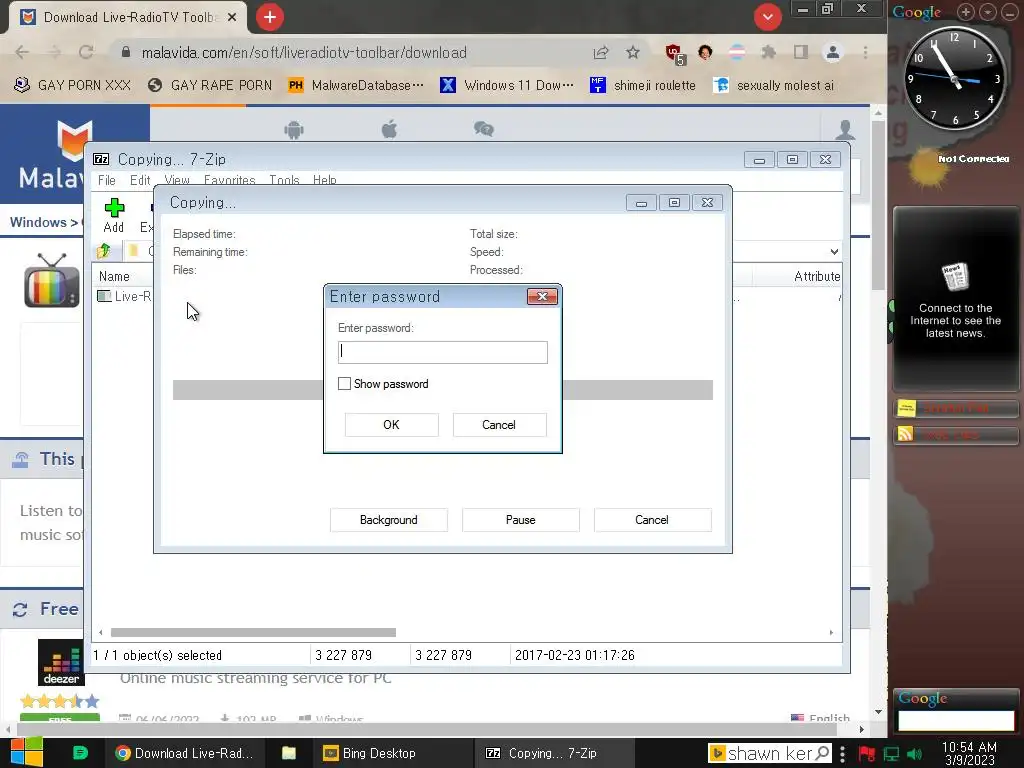This screenshot has height=768, width=1024.
Task: Open the browser three-dot menu
Action: (865, 52)
